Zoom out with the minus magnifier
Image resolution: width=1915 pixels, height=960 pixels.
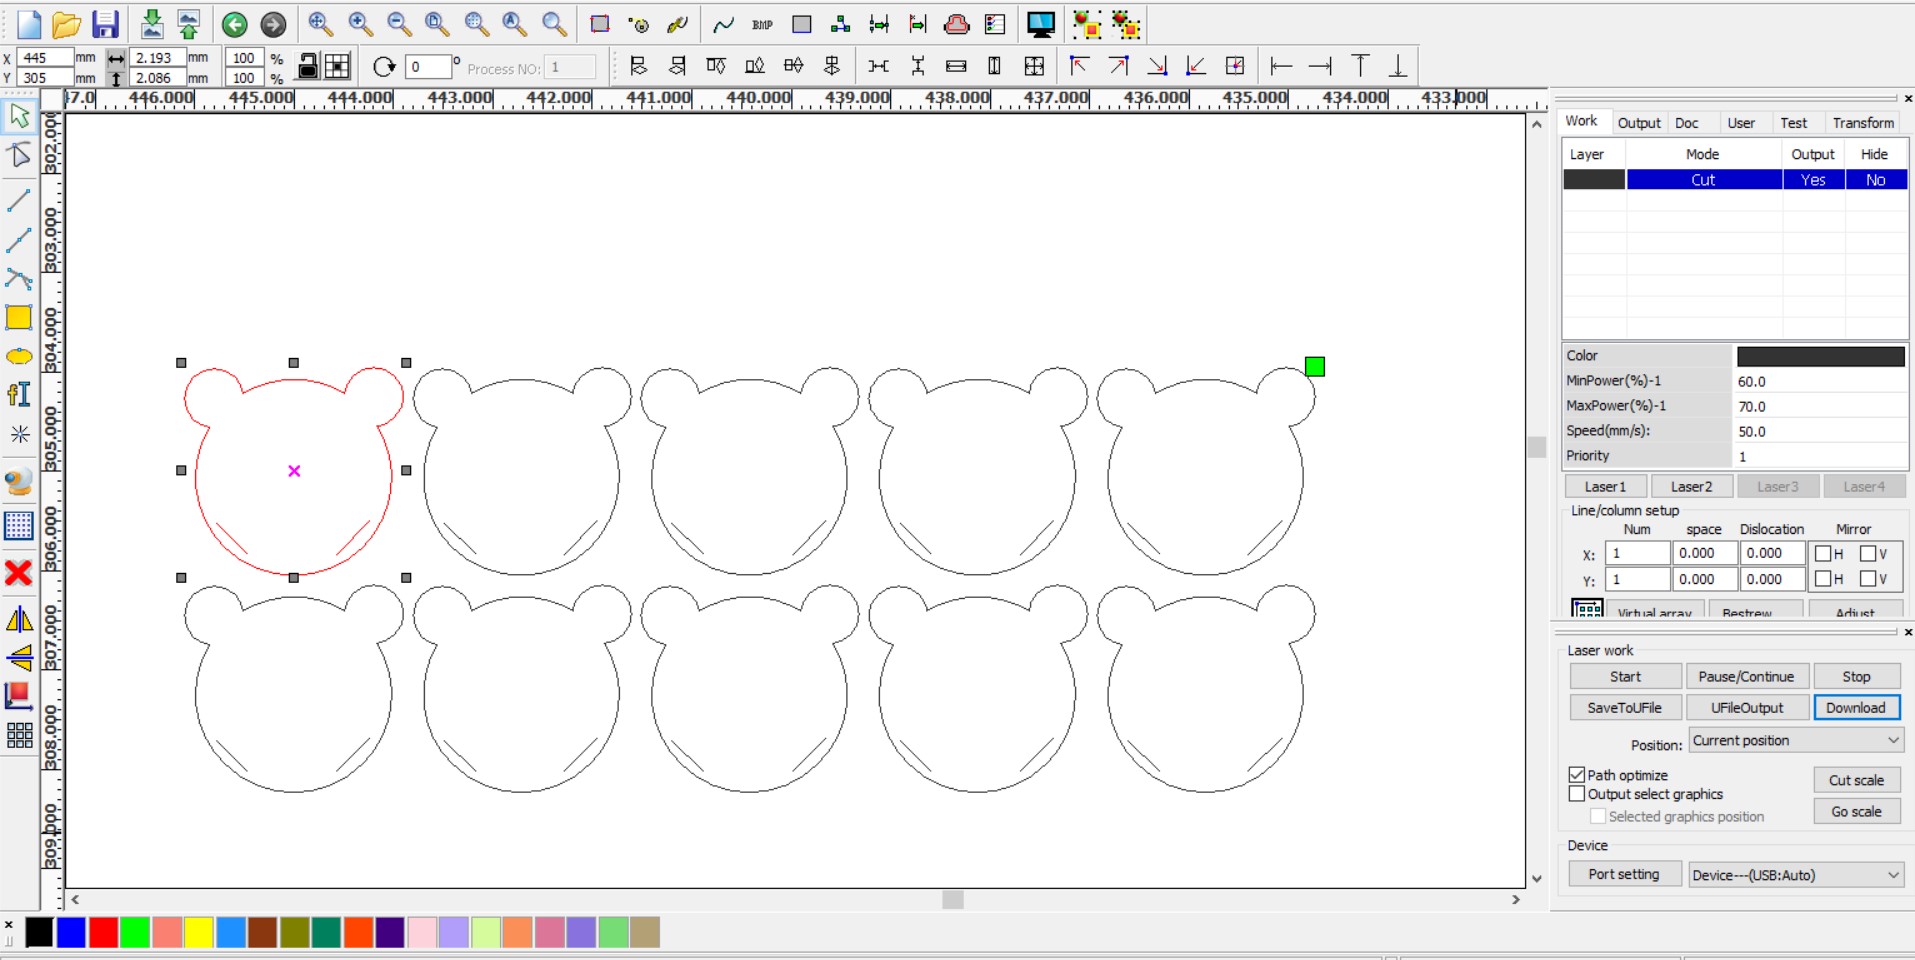[x=399, y=24]
